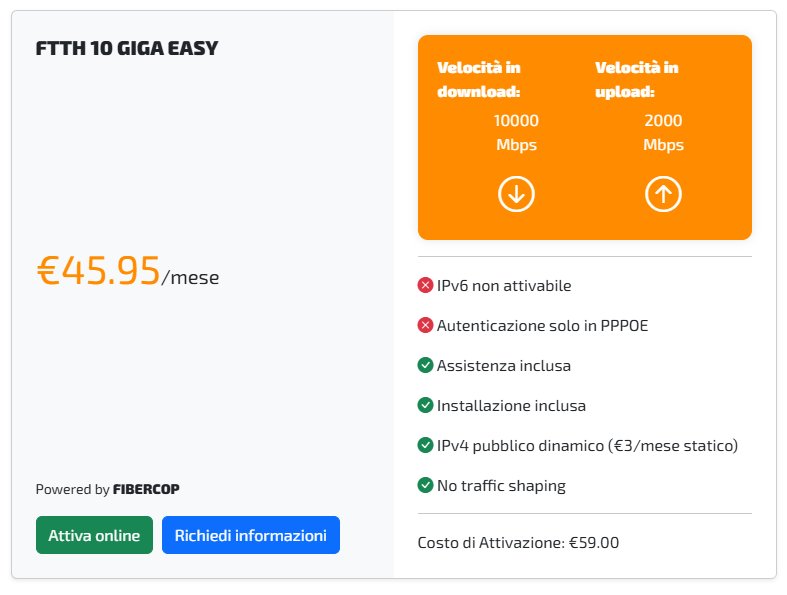Click the No traffic shaping text
This screenshot has height=595, width=787.
501,486
